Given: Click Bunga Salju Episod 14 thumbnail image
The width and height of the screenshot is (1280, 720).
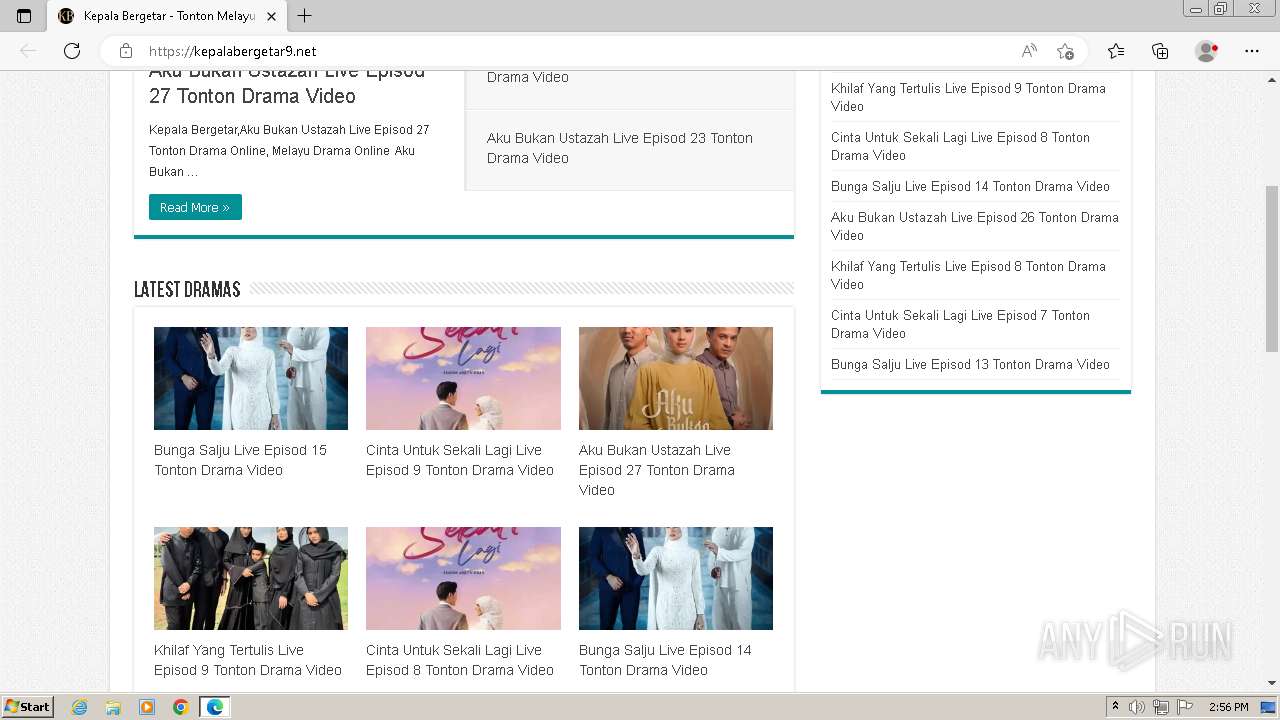Looking at the screenshot, I should (676, 578).
